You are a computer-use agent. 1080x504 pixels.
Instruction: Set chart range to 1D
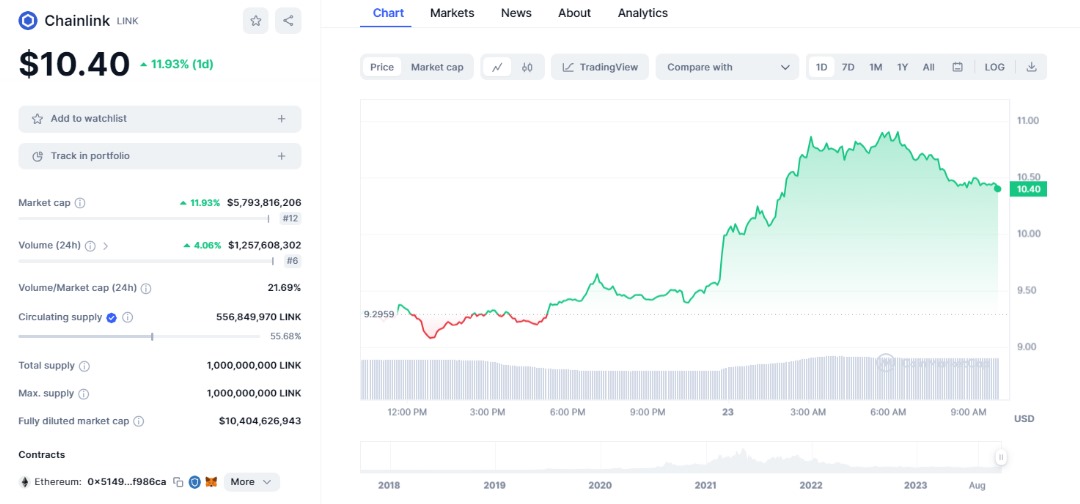pos(822,67)
